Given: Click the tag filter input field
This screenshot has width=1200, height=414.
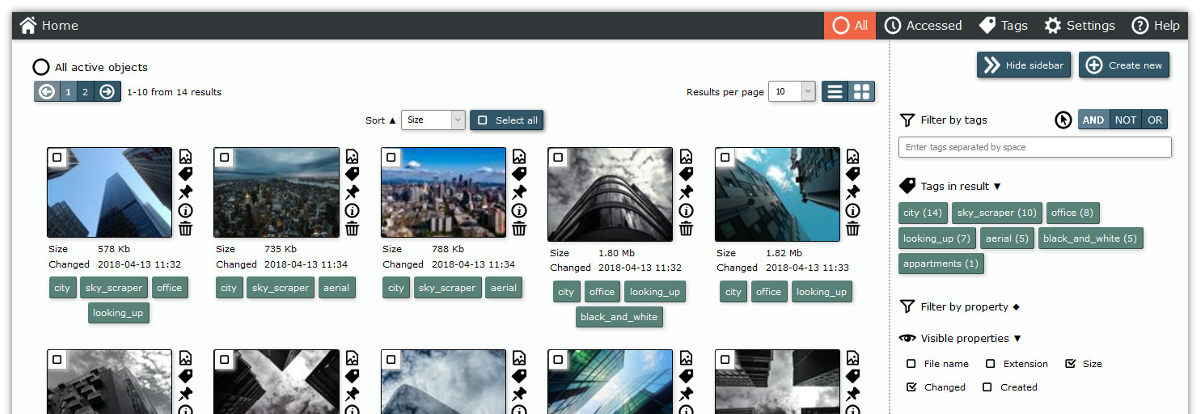Looking at the screenshot, I should click(1034, 147).
